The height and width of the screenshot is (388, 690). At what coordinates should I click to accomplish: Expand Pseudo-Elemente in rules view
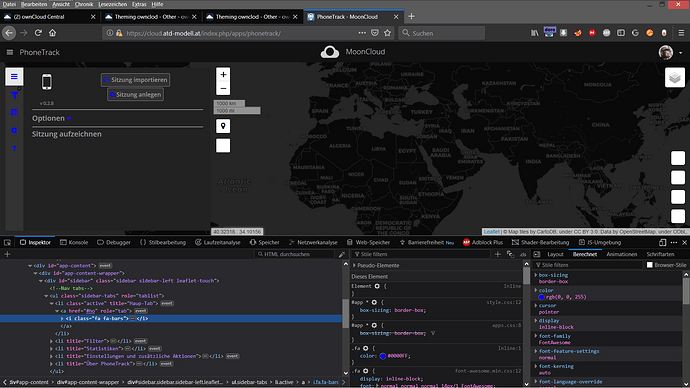click(x=354, y=266)
